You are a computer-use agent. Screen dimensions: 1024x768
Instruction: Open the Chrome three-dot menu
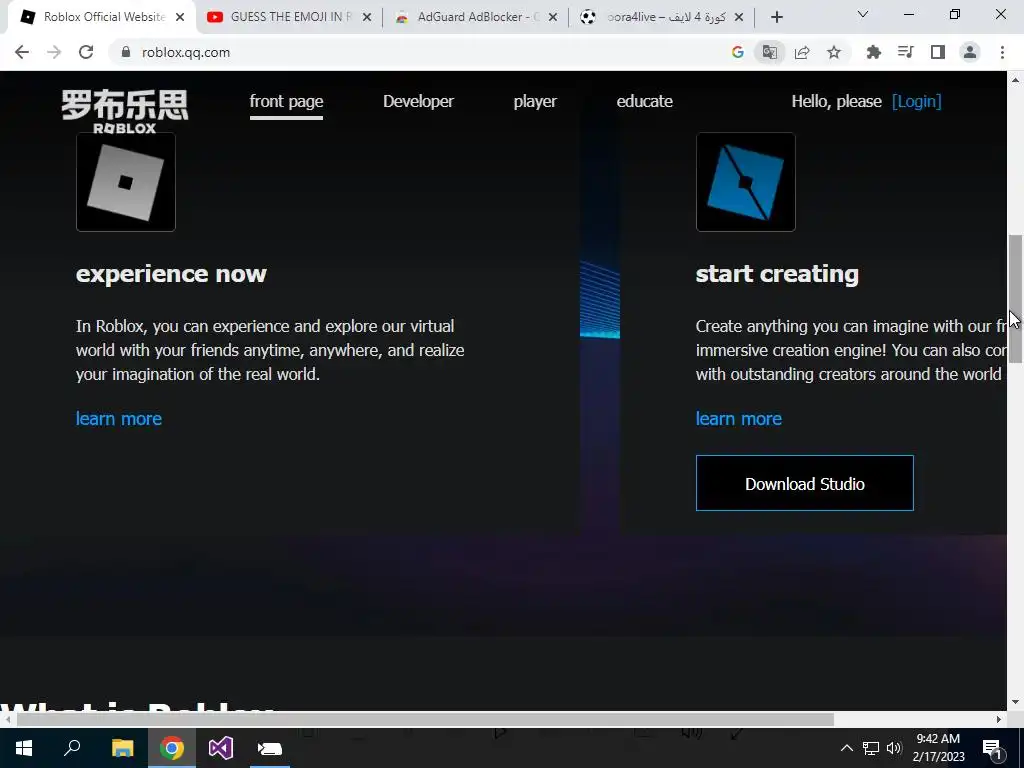point(1002,52)
